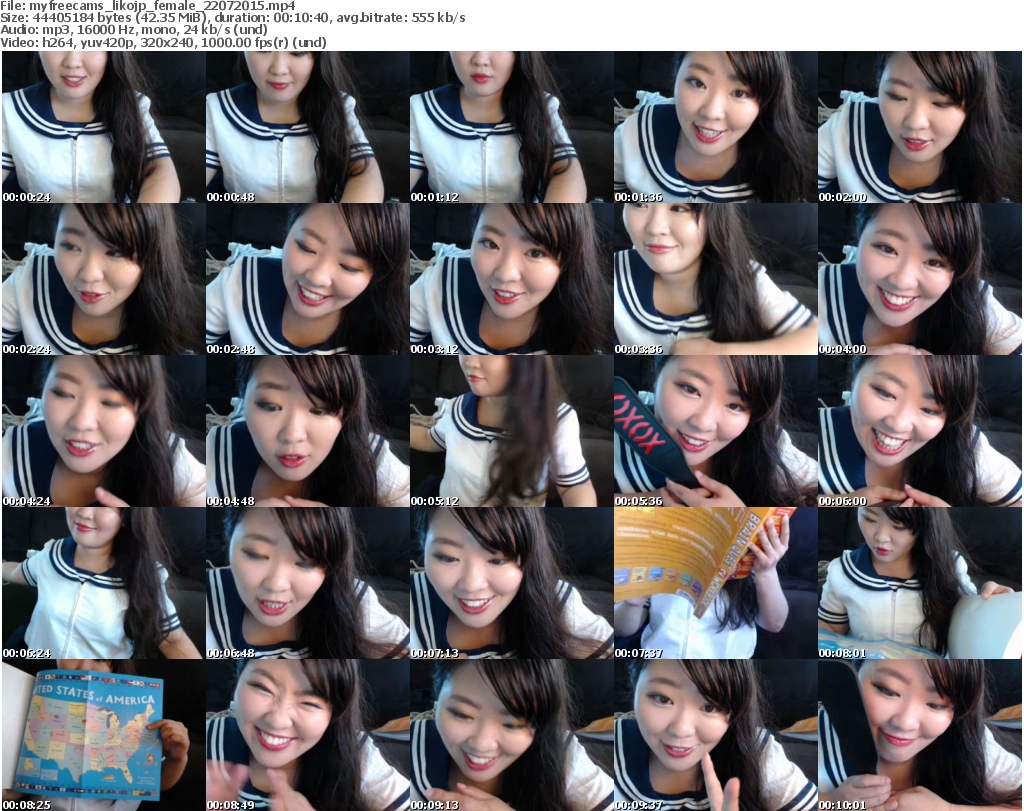Select the frame stamped 00:09:37
This screenshot has height=811, width=1024.
(x=715, y=735)
